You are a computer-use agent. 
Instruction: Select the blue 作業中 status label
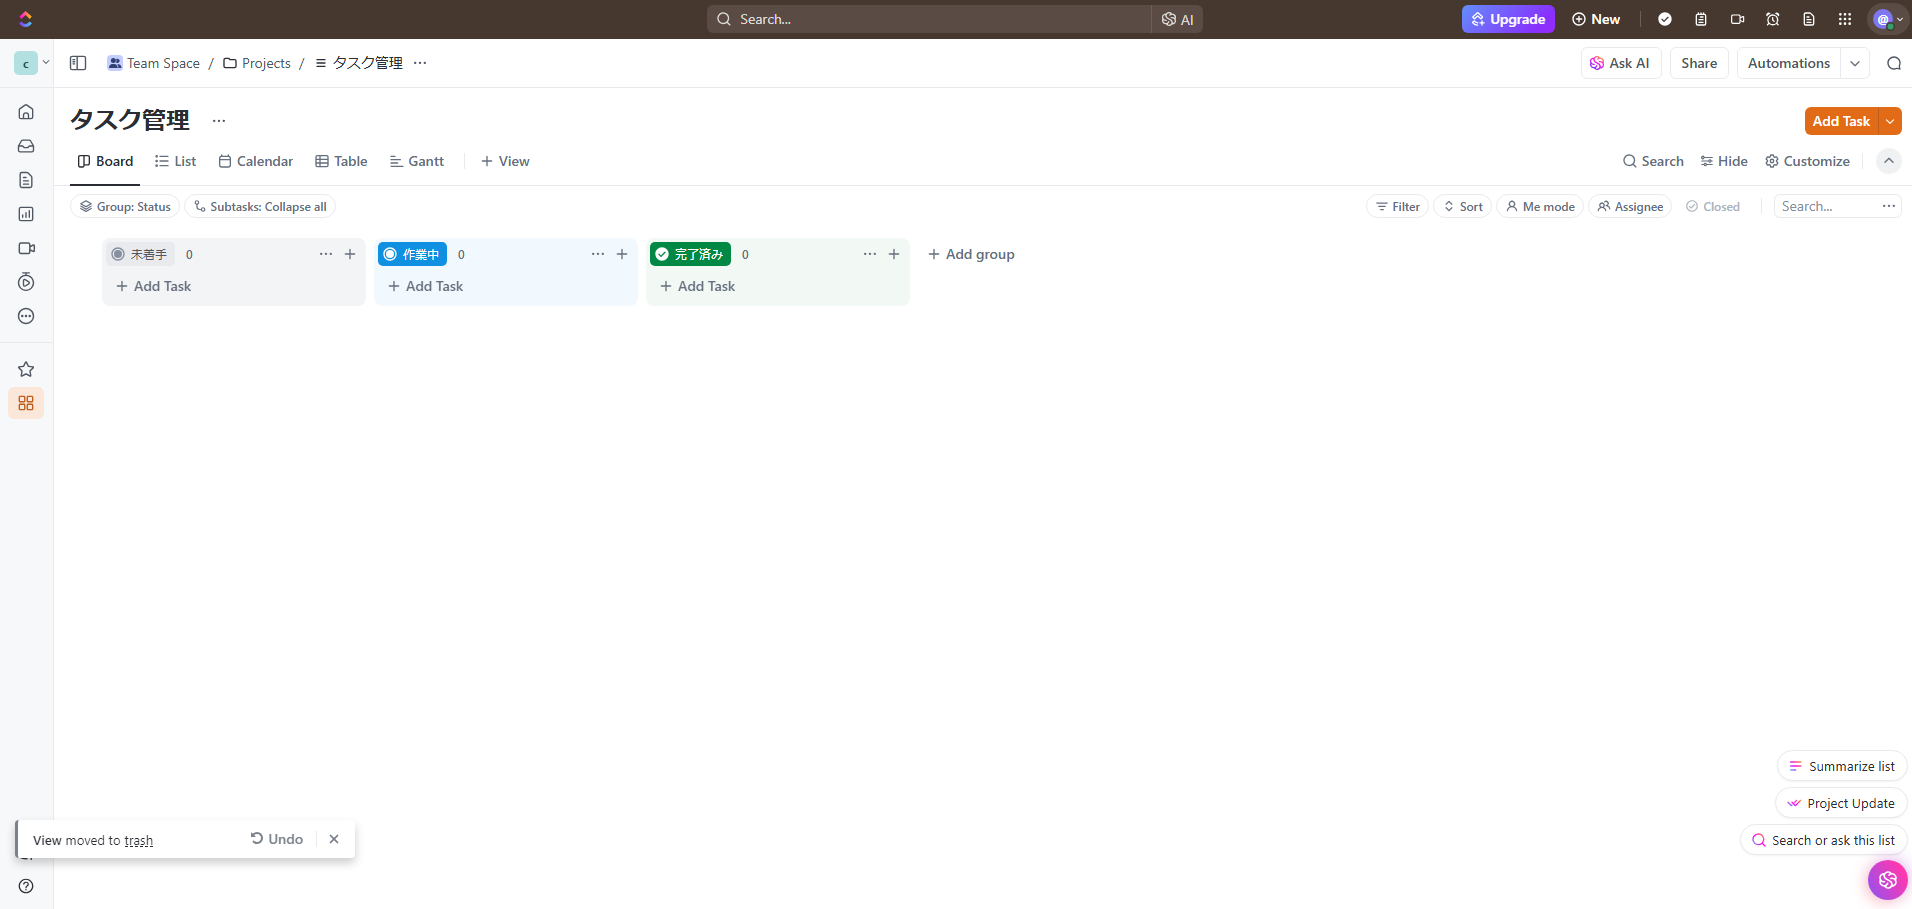(x=412, y=254)
